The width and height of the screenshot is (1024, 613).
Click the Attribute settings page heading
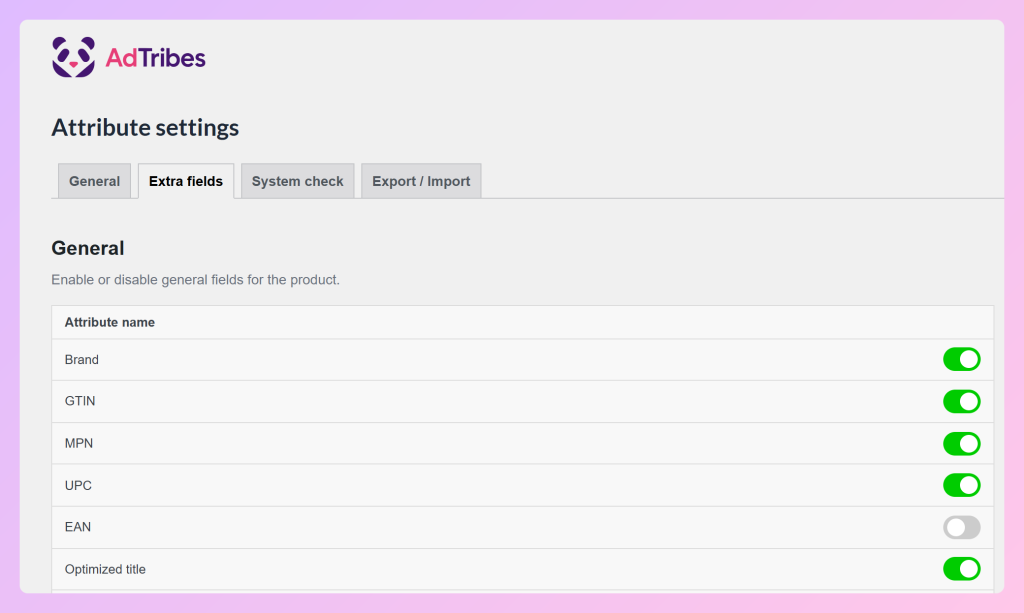click(145, 127)
